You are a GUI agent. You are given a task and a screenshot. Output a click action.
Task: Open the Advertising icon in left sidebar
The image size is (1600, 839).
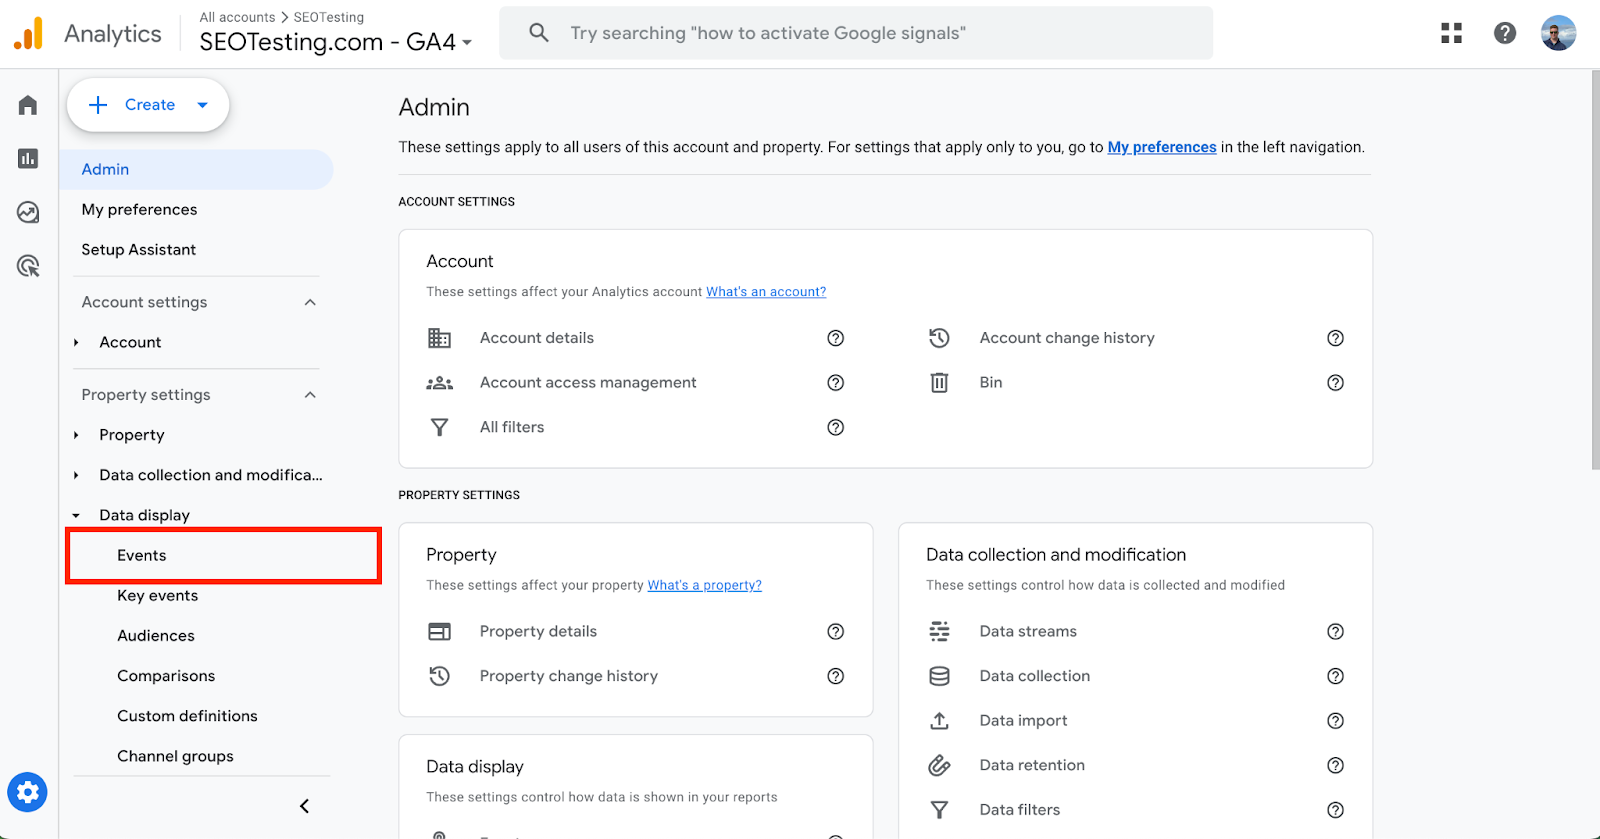[x=27, y=265]
